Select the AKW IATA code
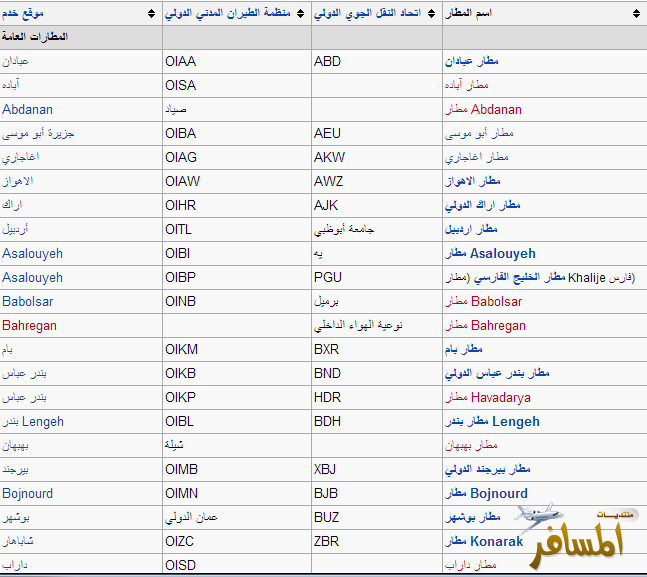The width and height of the screenshot is (647, 577). [329, 157]
